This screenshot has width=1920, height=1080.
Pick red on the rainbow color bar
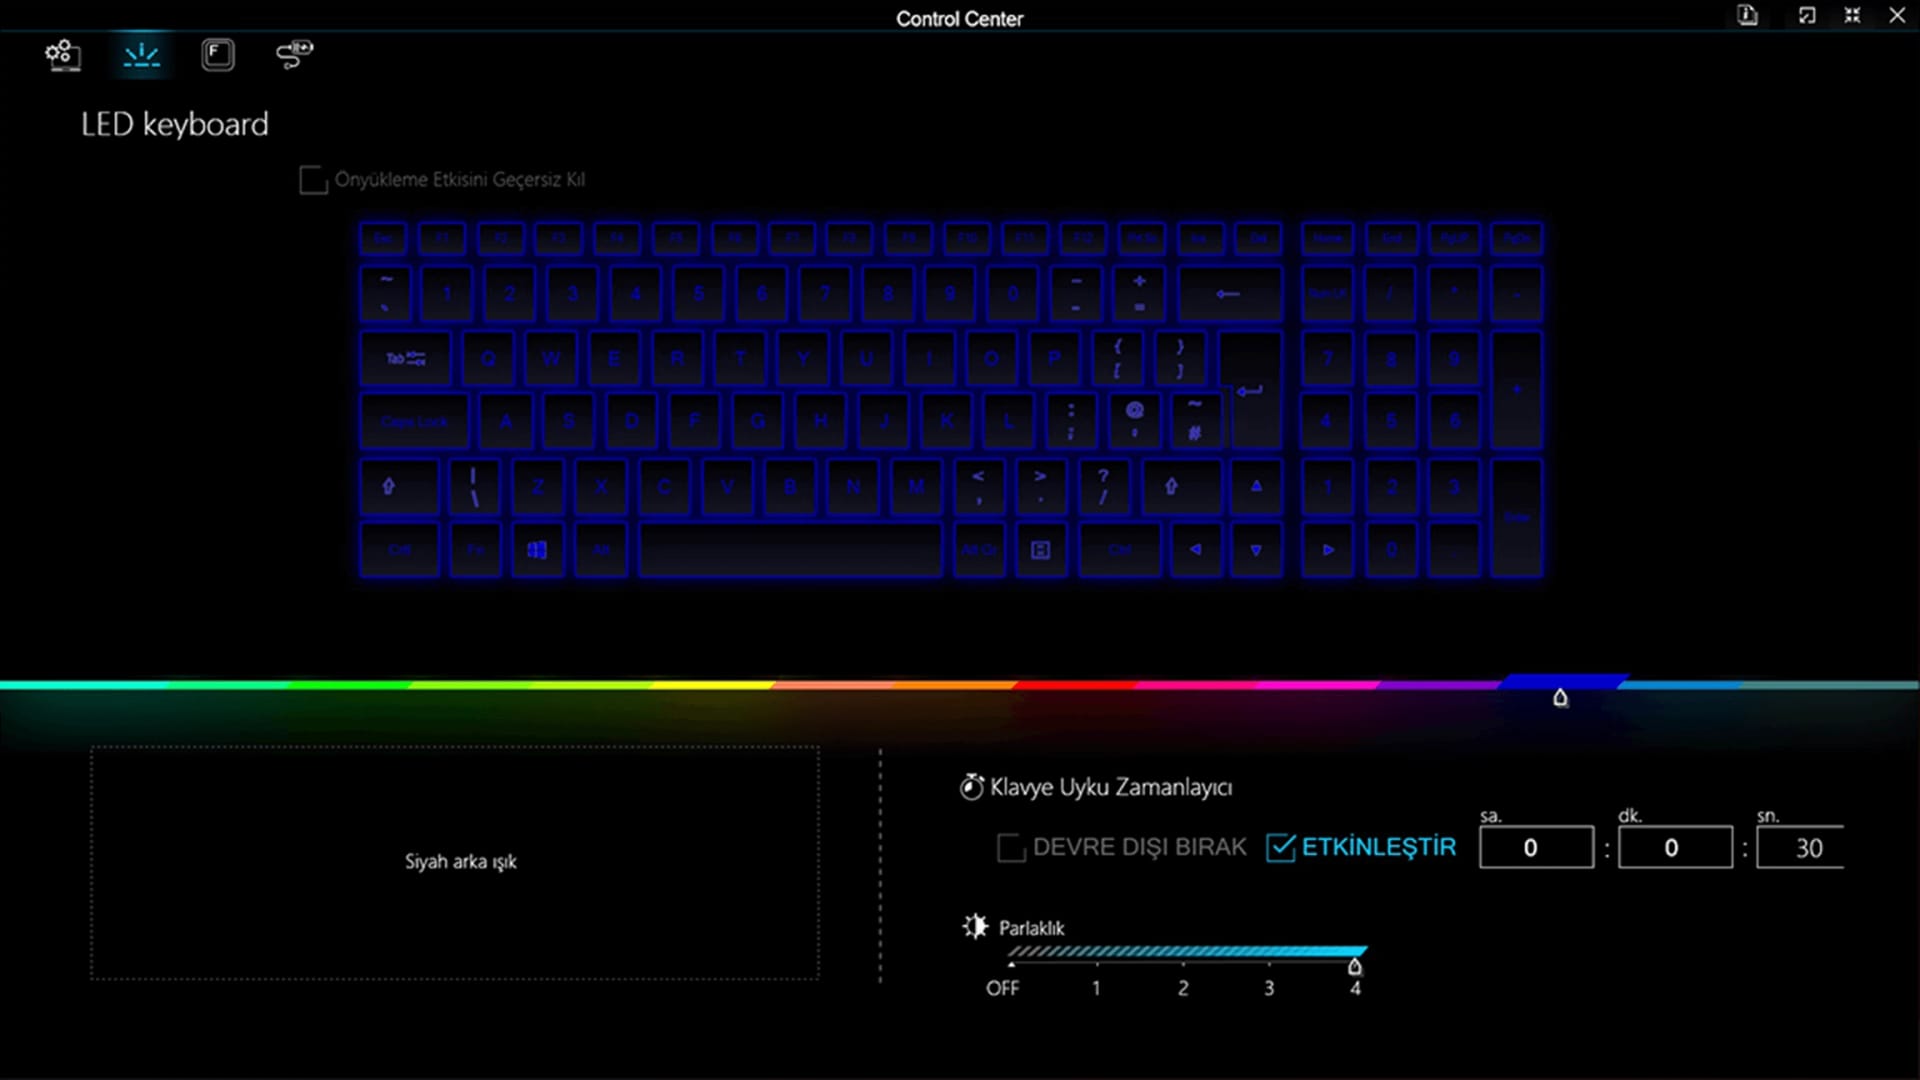click(1075, 685)
